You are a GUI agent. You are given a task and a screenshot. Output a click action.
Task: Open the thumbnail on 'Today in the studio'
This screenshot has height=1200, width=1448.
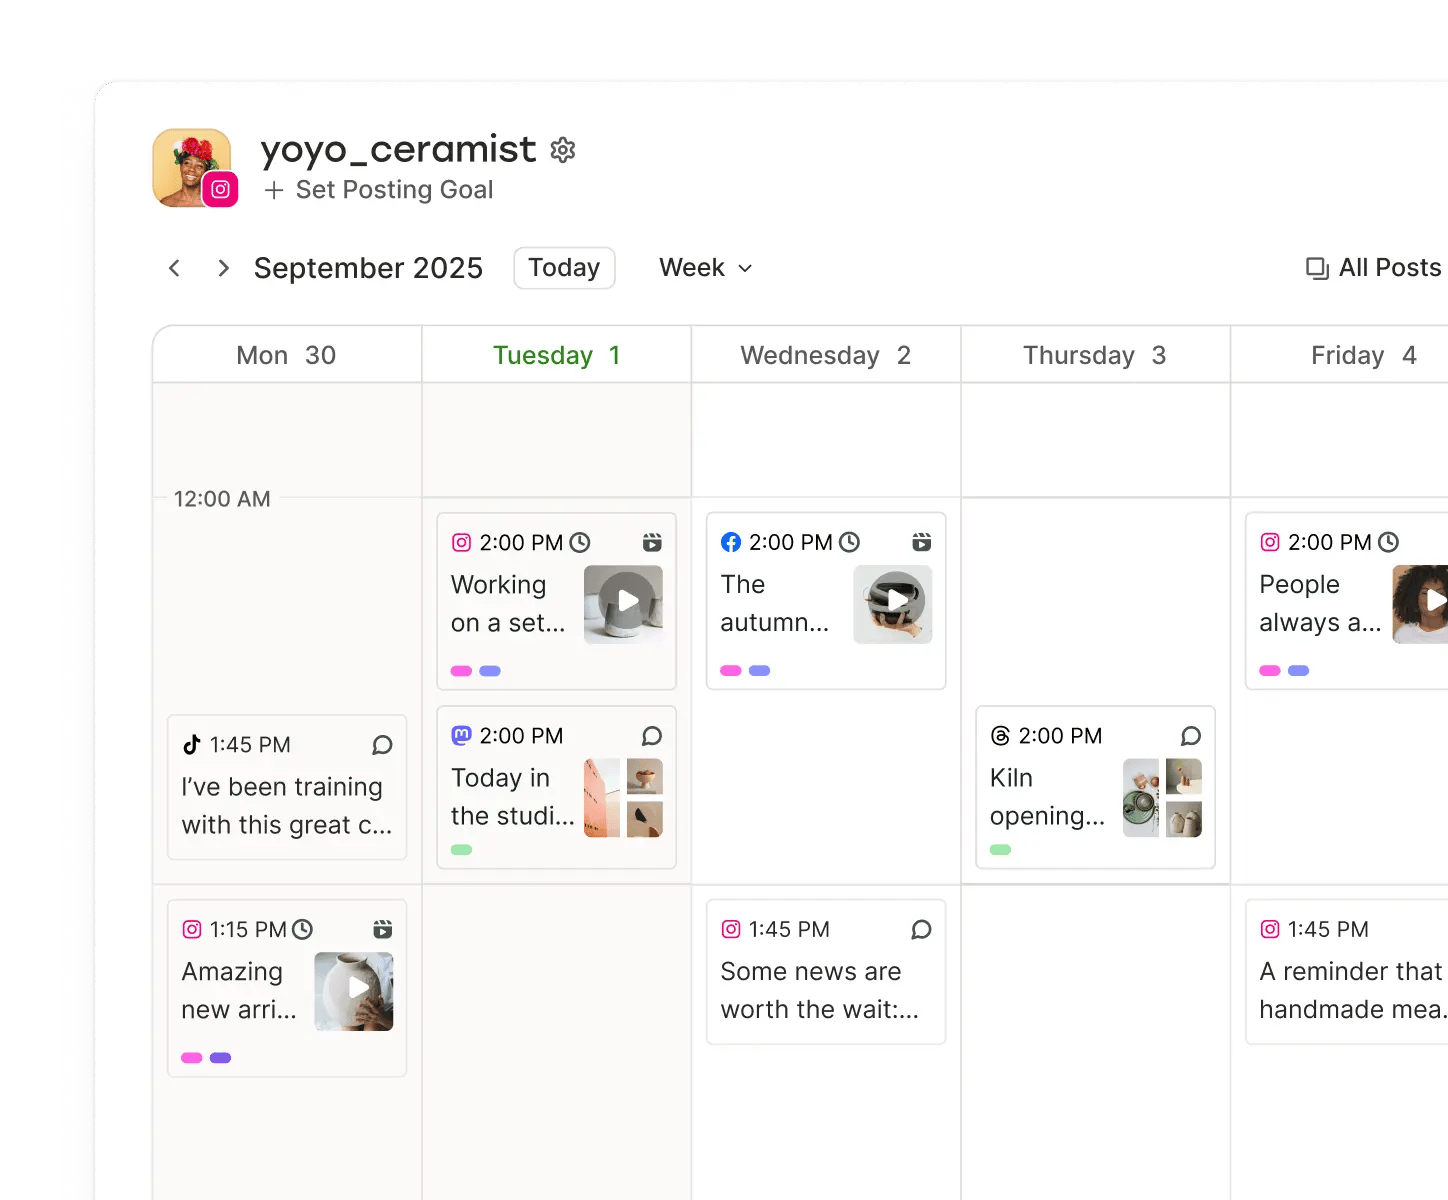(x=624, y=797)
